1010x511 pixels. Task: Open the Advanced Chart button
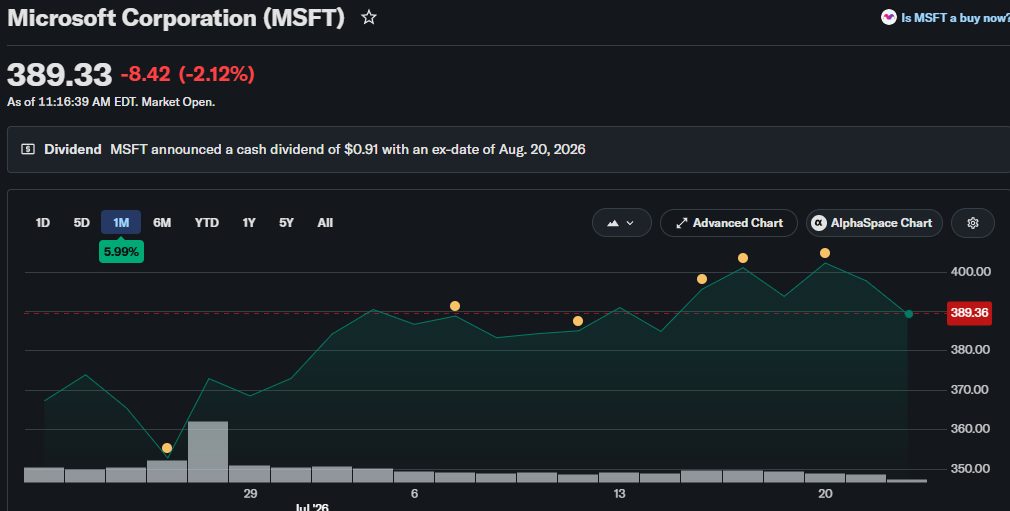(729, 223)
